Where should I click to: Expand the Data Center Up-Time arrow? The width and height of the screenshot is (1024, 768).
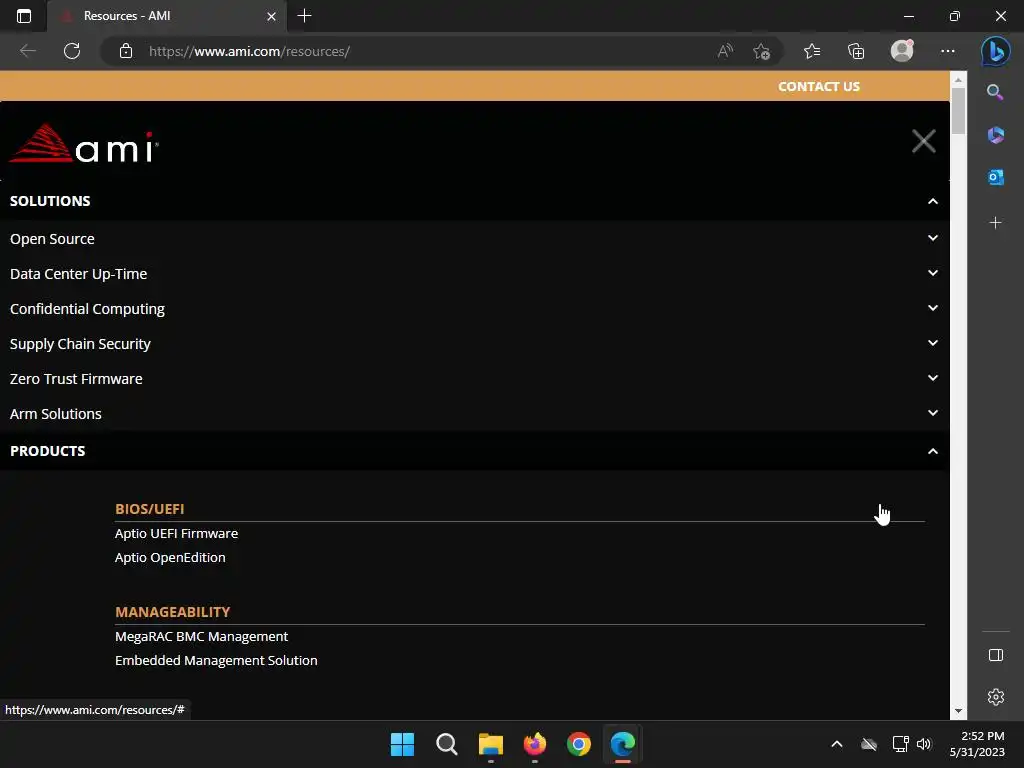coord(933,273)
